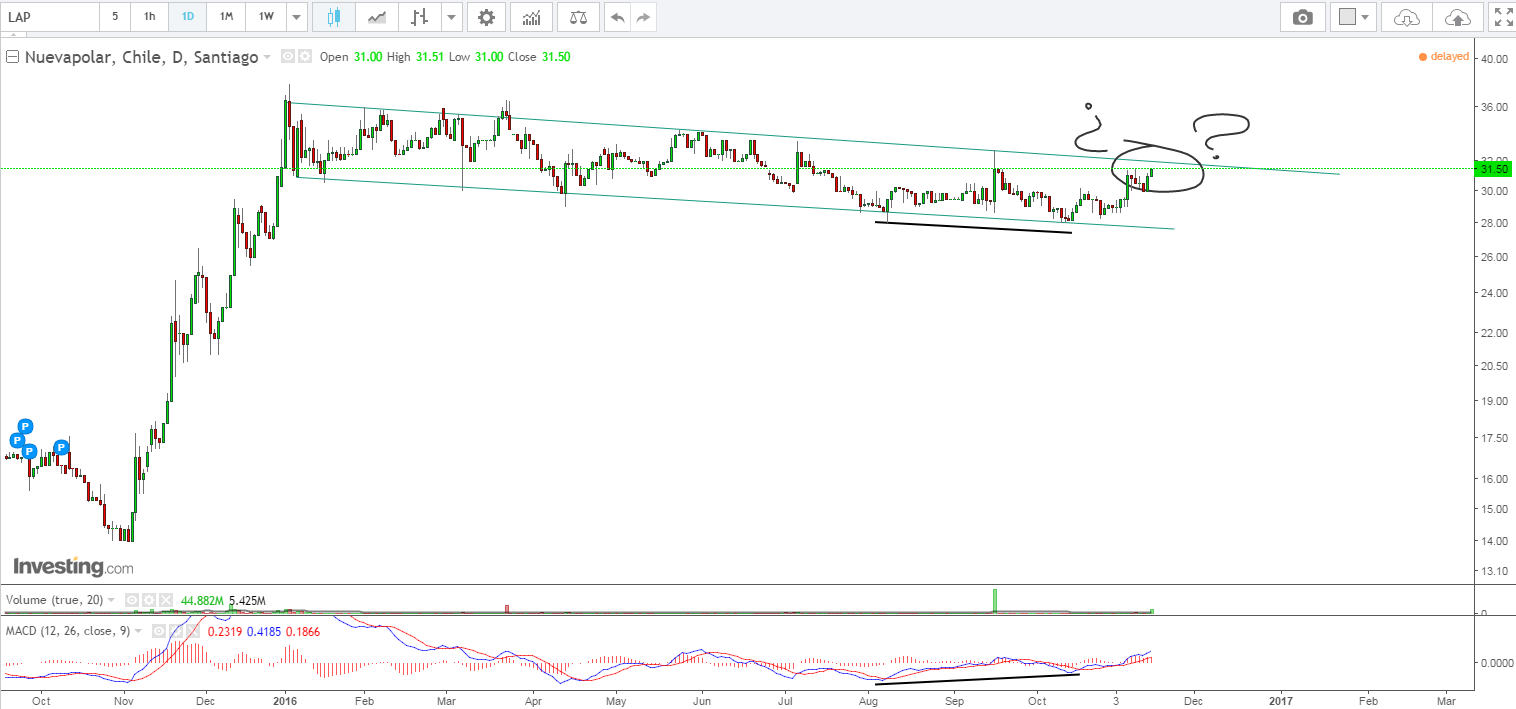Switch to the 1h interval
1516x709 pixels.
point(149,17)
